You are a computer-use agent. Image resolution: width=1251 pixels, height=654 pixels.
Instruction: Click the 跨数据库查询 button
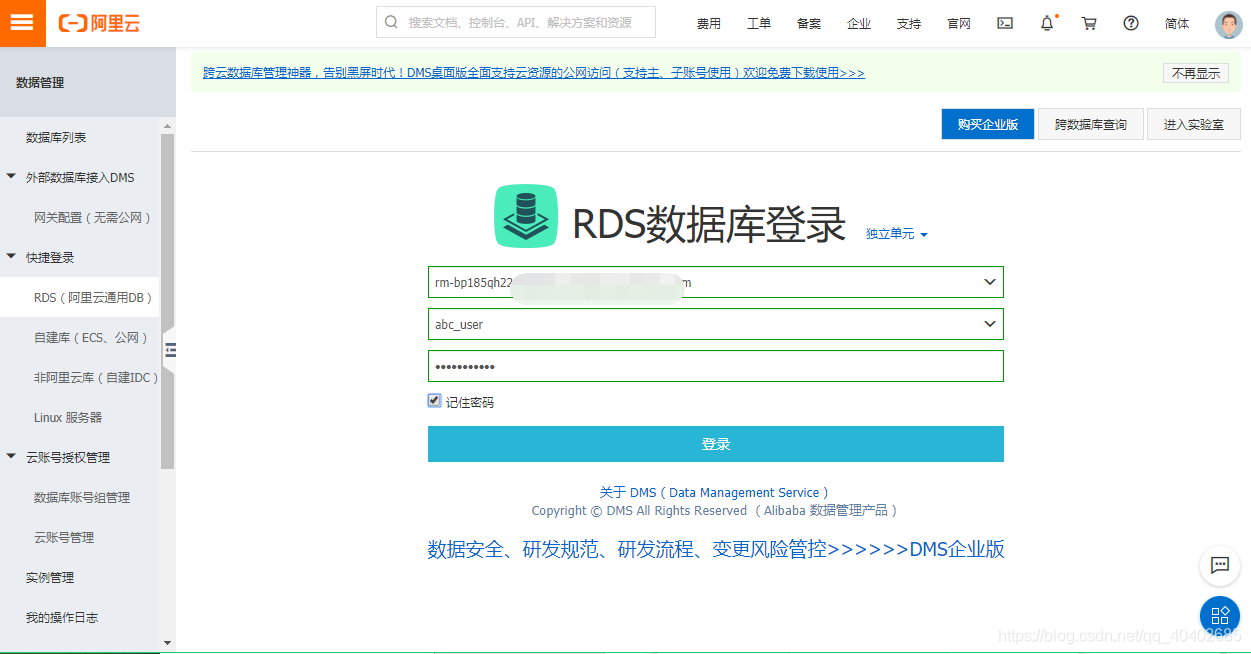tap(1091, 124)
